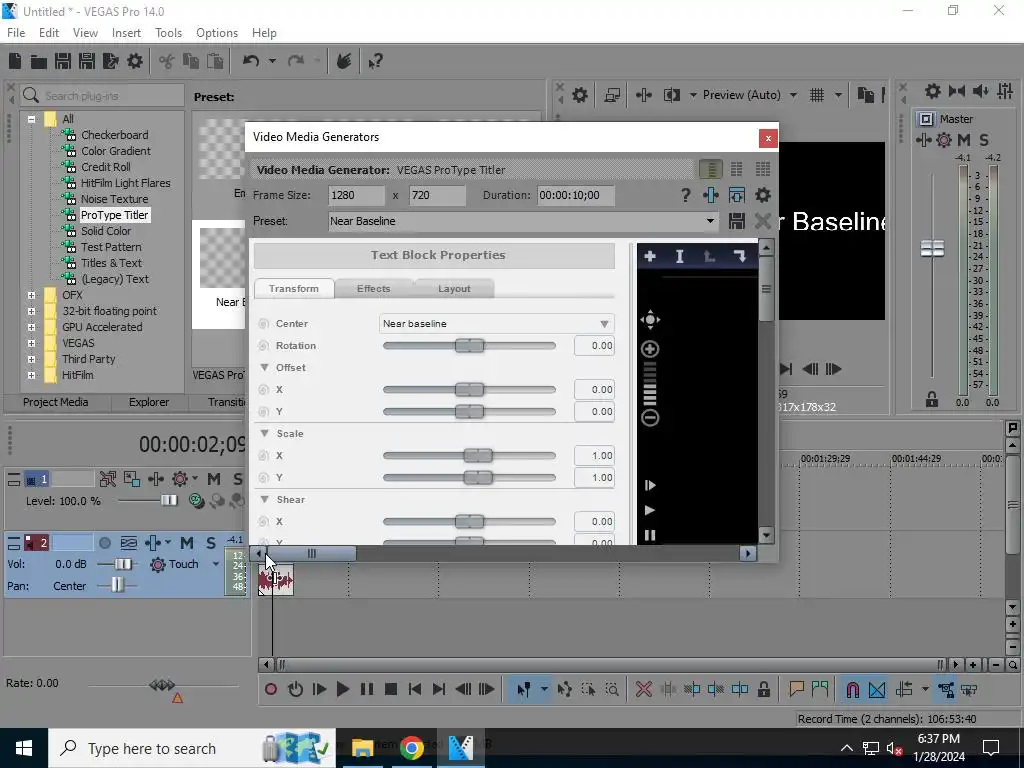Expand the VEGAS folder in plug-in tree
This screenshot has width=1024, height=768.
(31, 344)
